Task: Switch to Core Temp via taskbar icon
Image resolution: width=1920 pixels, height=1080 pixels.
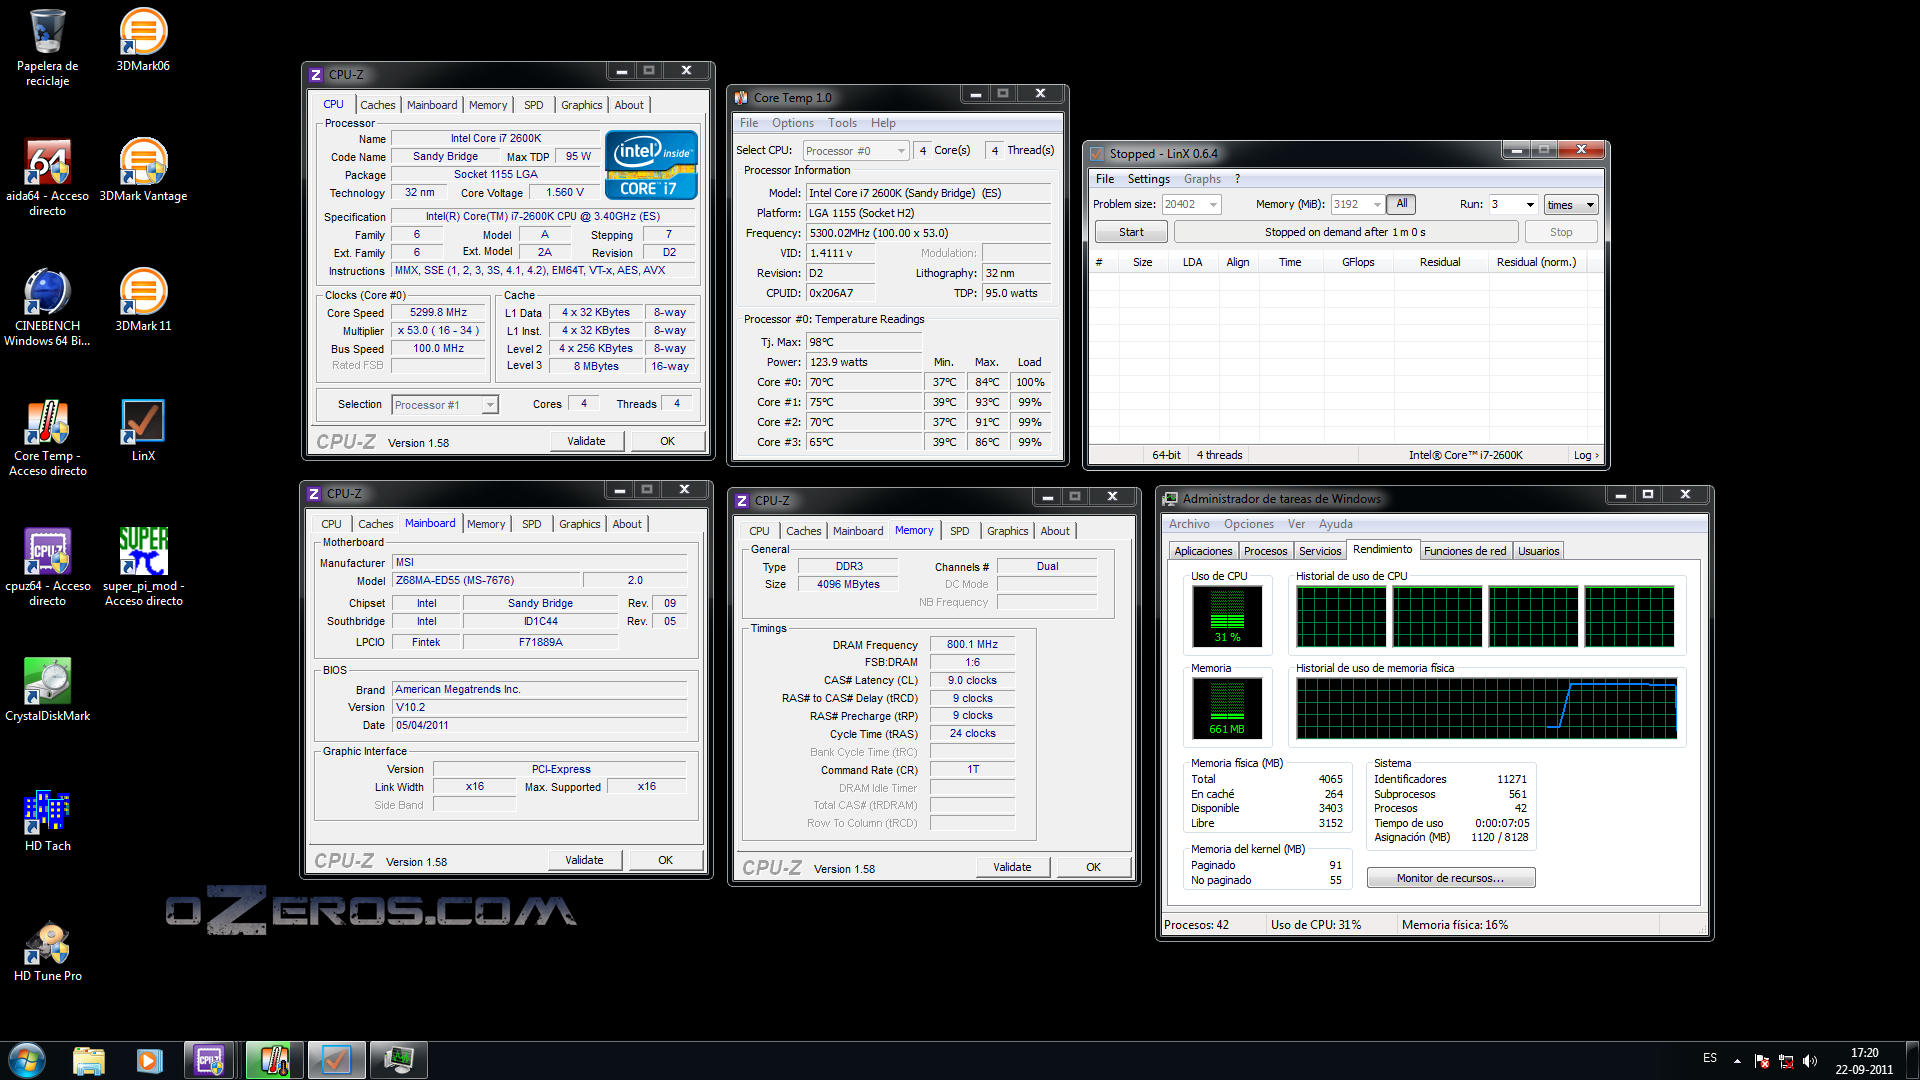Action: point(274,1059)
